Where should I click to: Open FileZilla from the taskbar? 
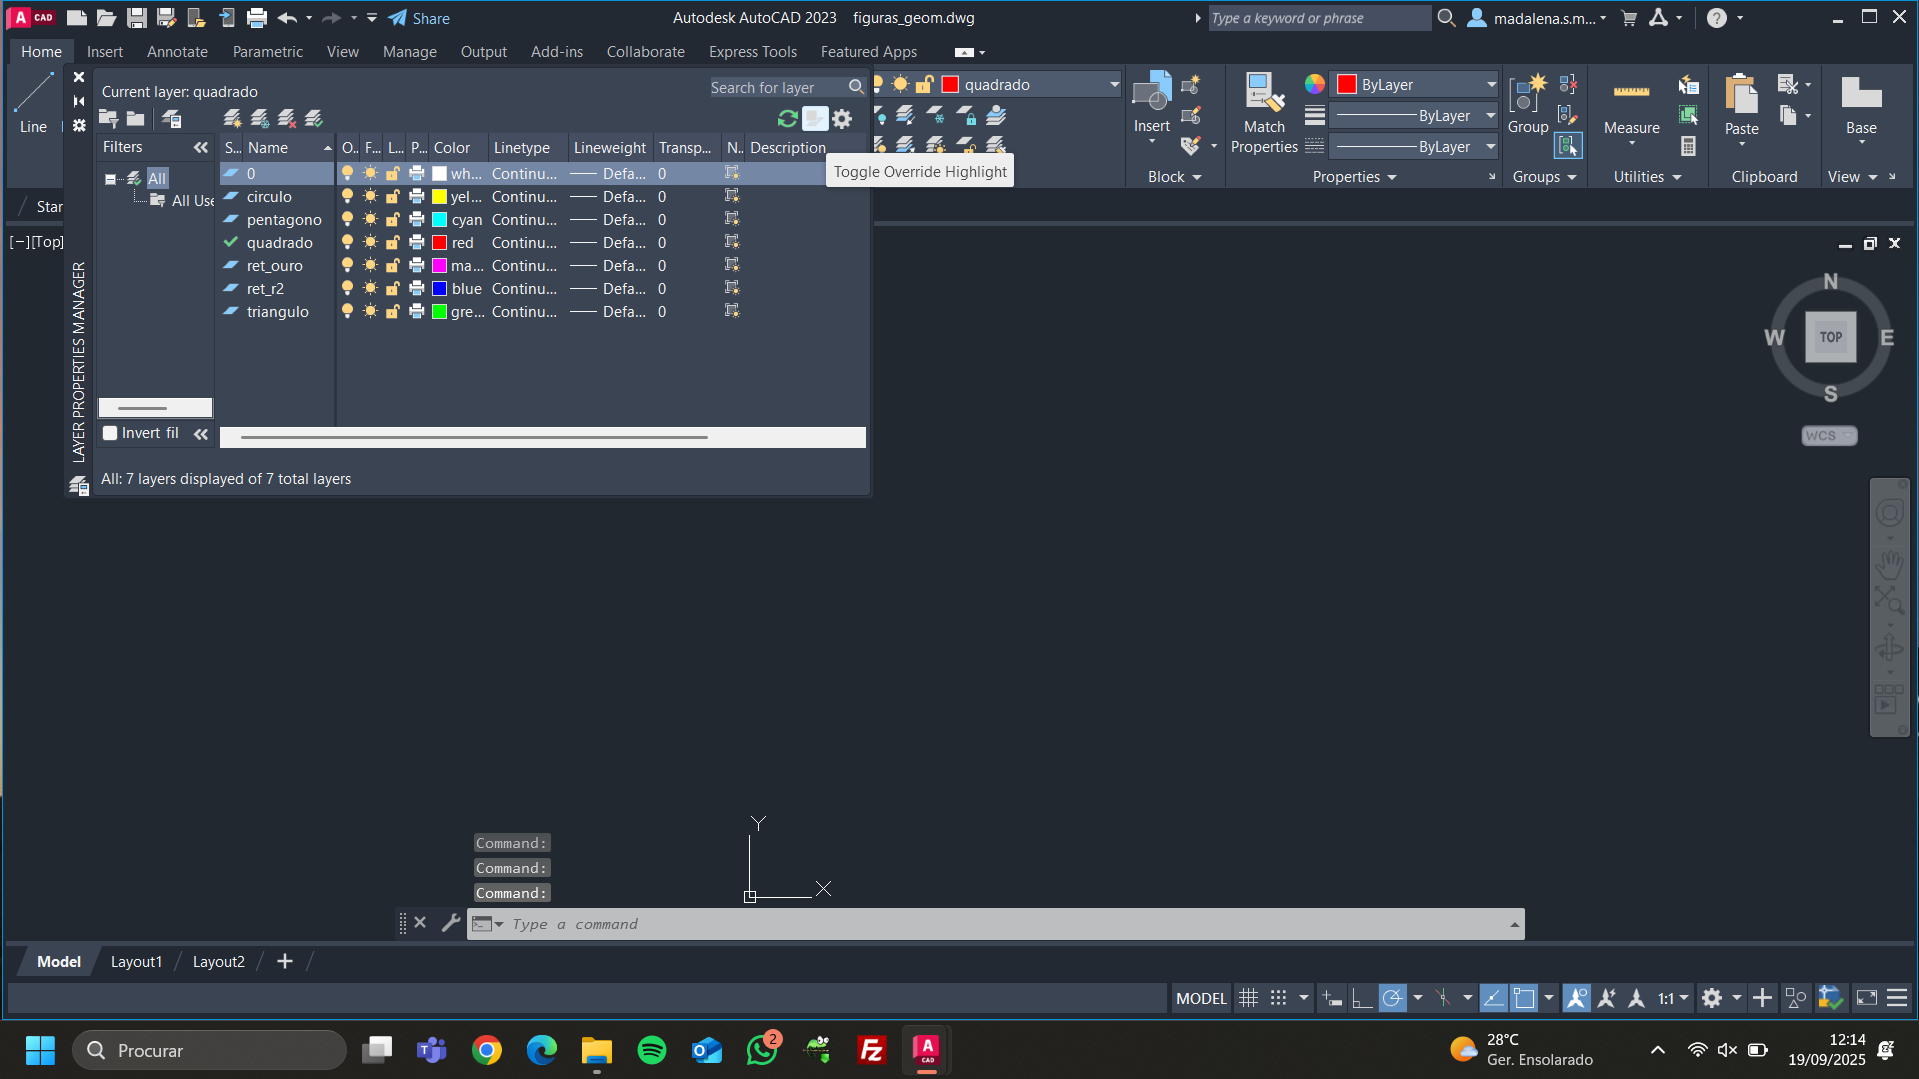pos(872,1050)
